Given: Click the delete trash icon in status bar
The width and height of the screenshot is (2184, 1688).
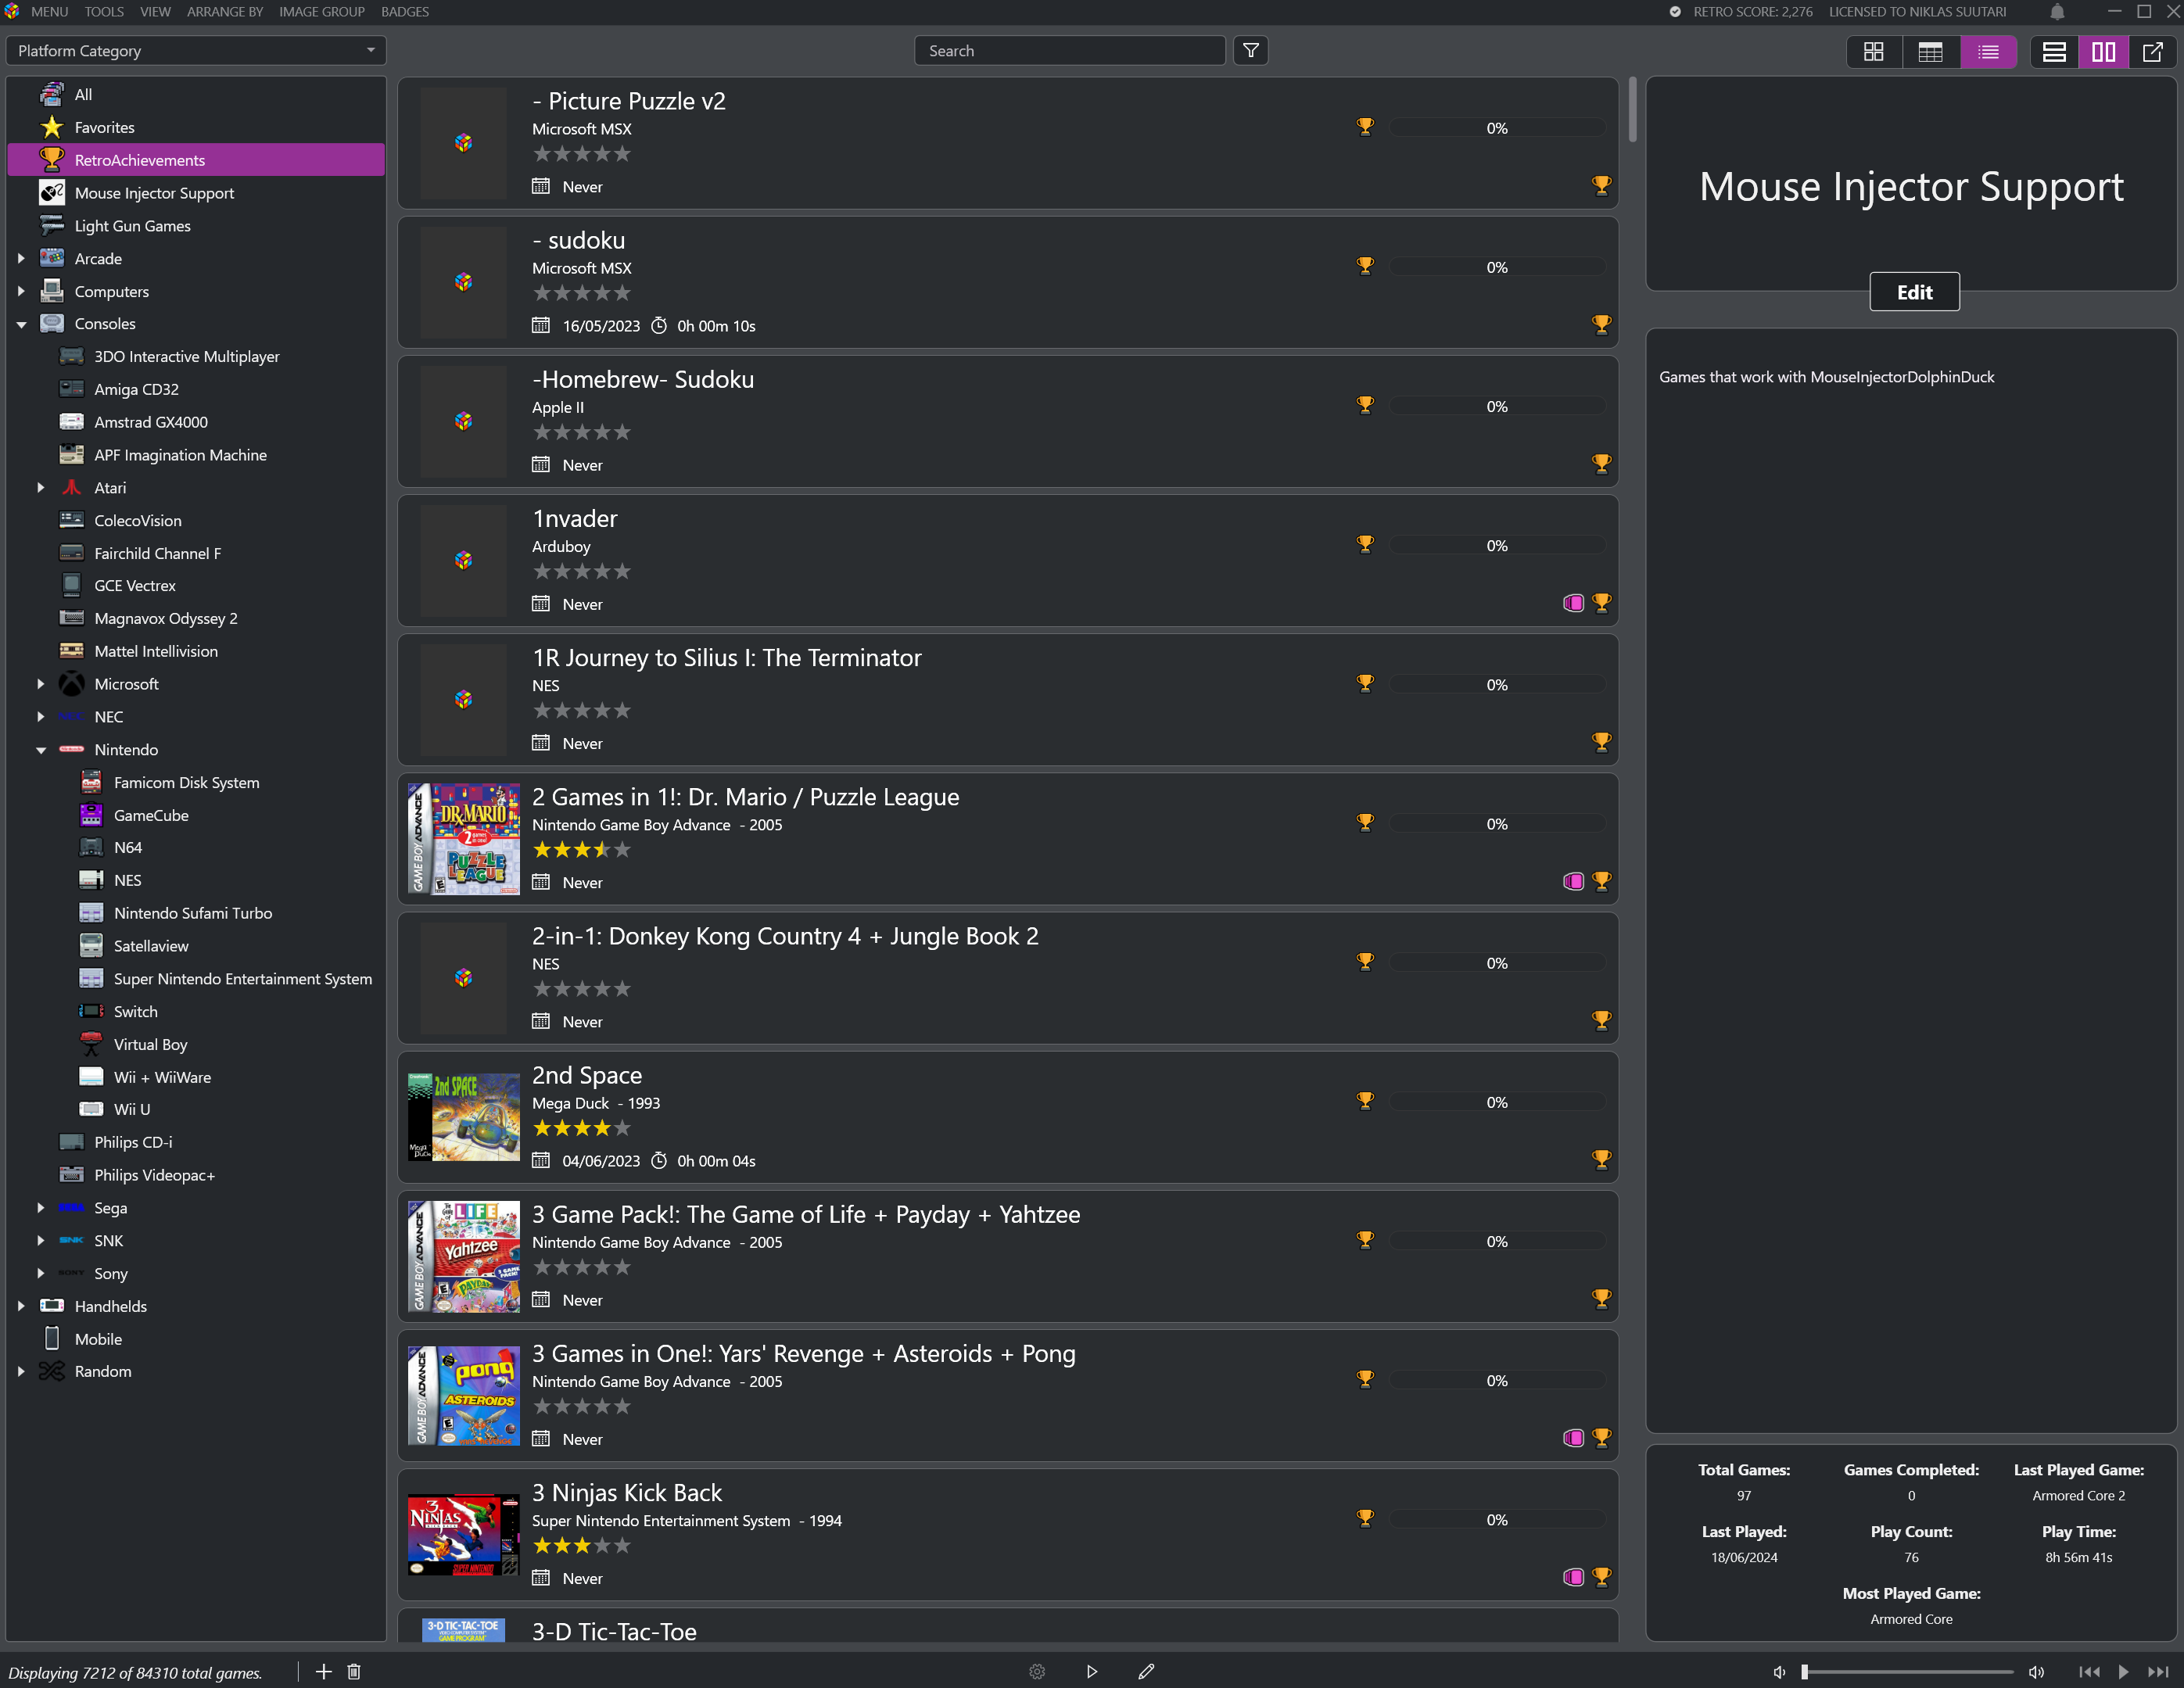Looking at the screenshot, I should [354, 1671].
